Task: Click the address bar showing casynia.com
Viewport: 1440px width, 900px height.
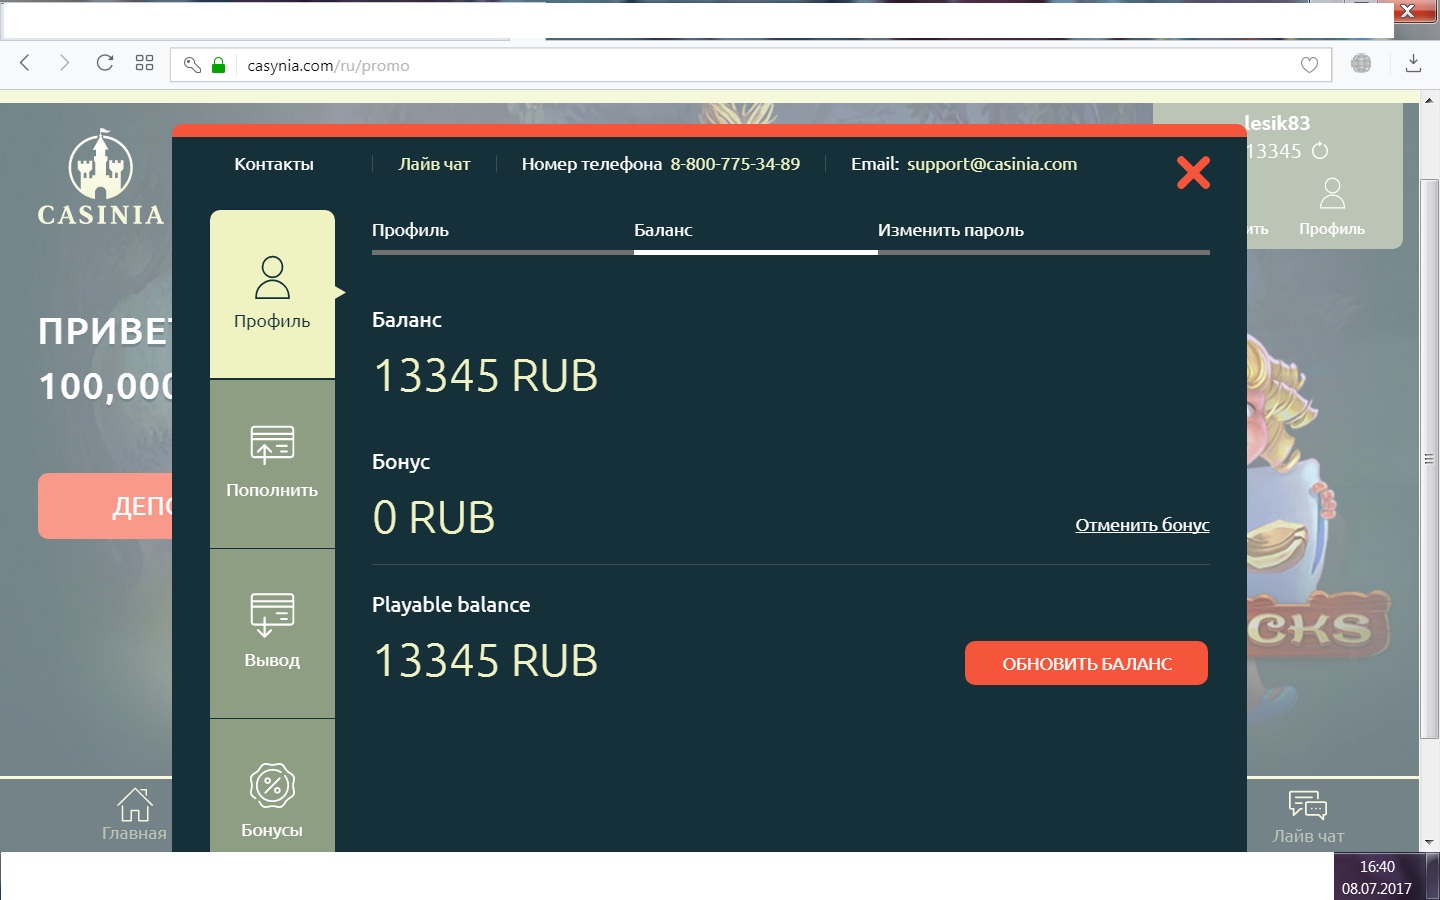Action: [x=700, y=66]
